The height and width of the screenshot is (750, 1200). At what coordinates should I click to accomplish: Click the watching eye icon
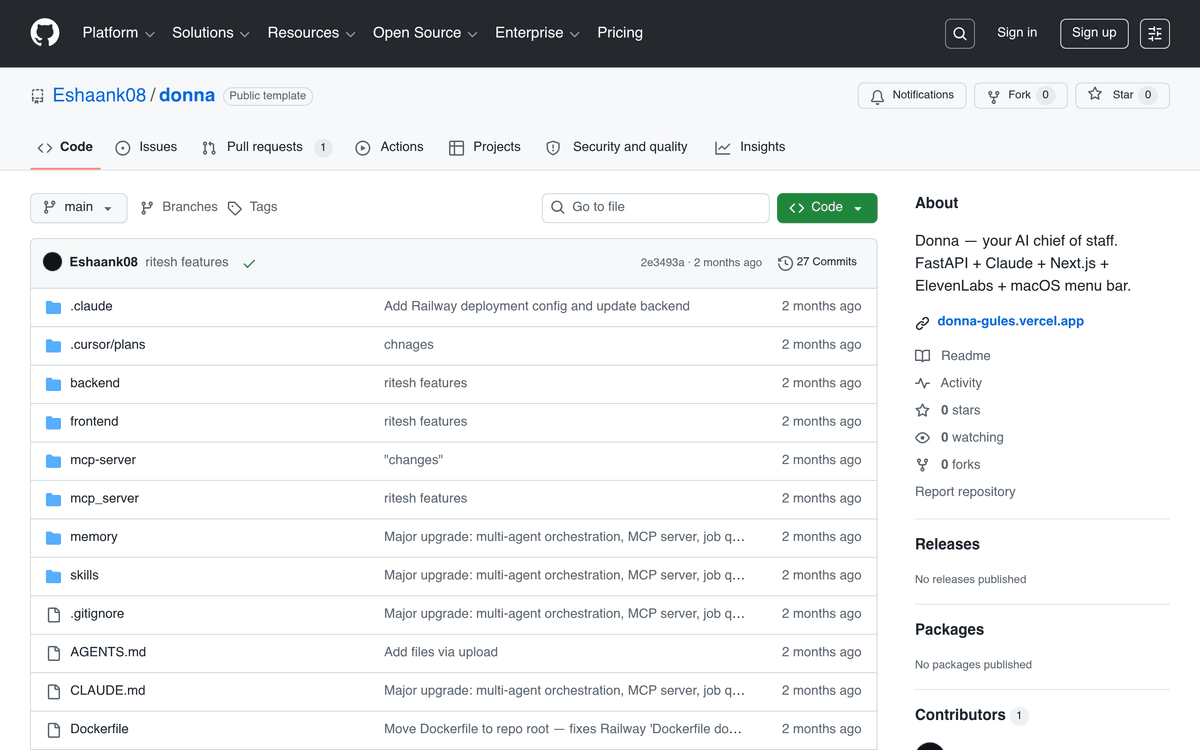pos(922,438)
